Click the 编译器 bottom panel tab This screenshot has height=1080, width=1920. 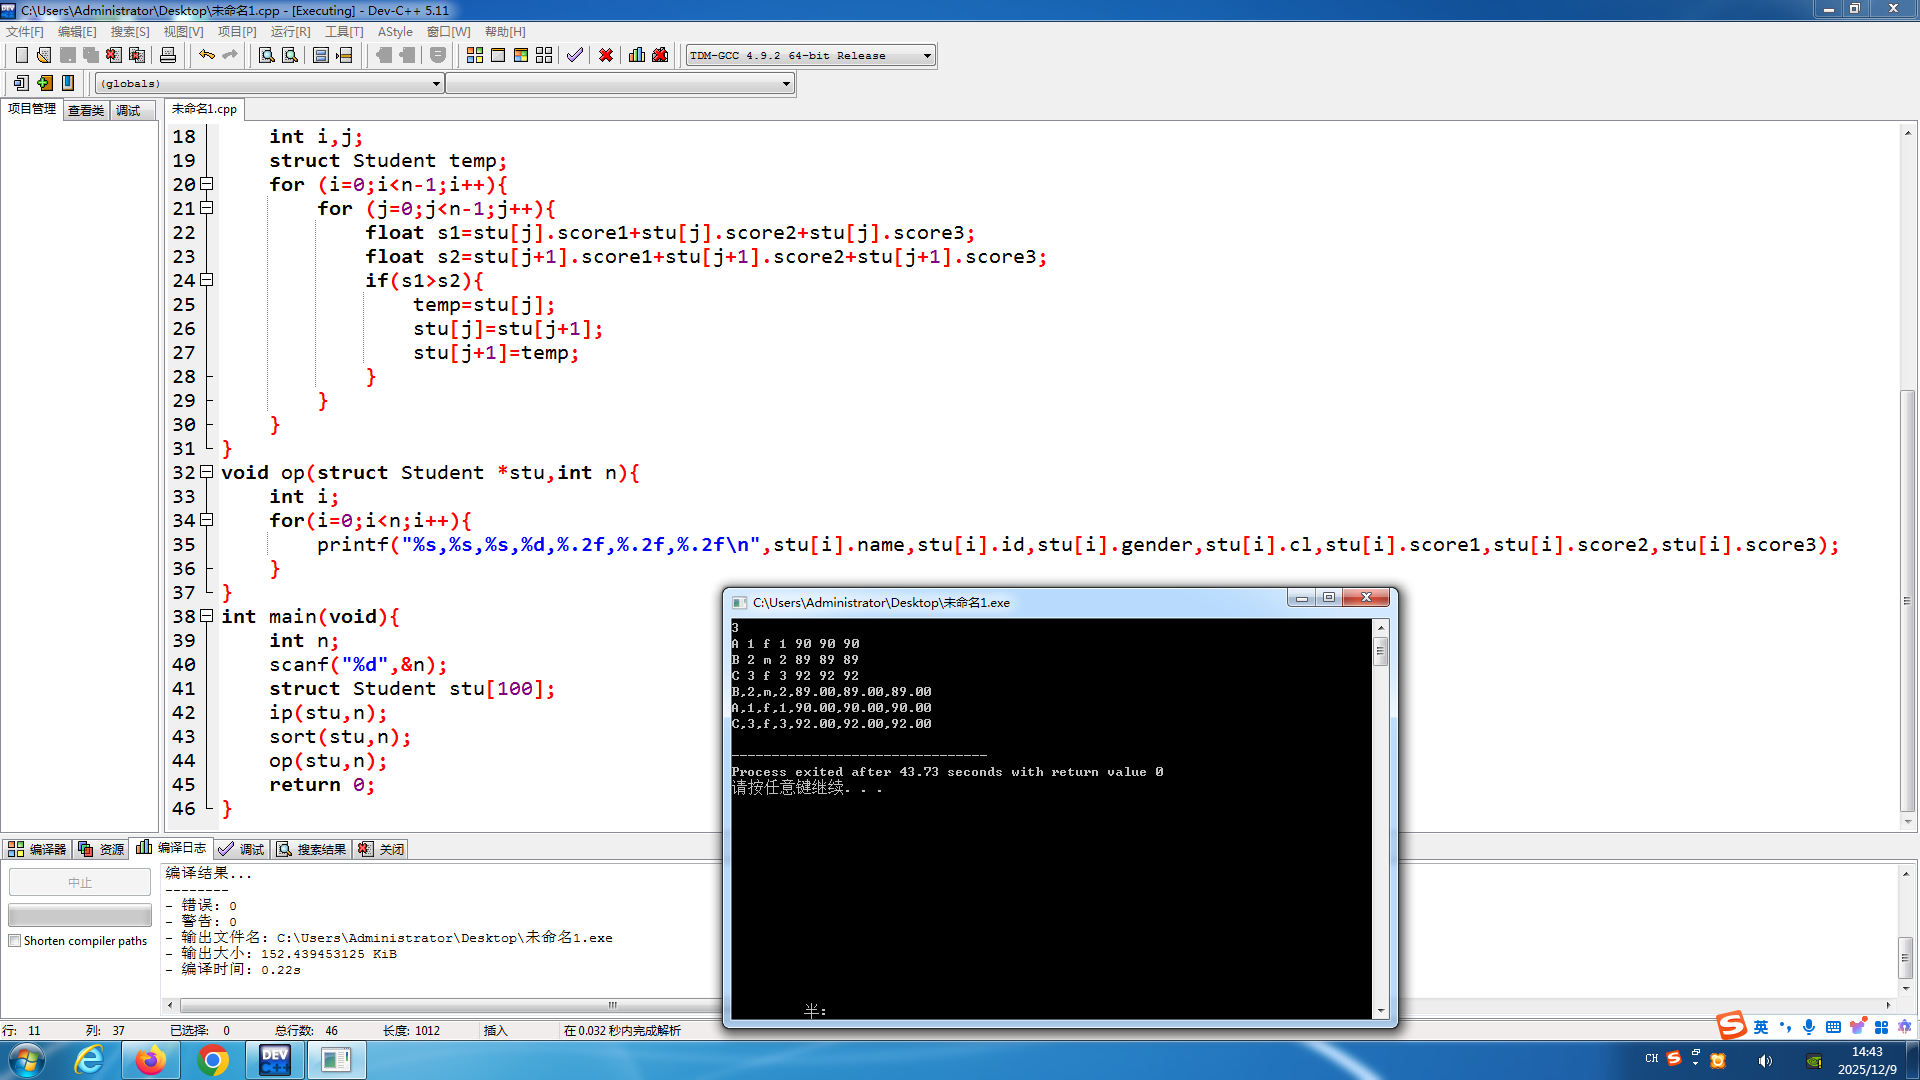coord(37,849)
